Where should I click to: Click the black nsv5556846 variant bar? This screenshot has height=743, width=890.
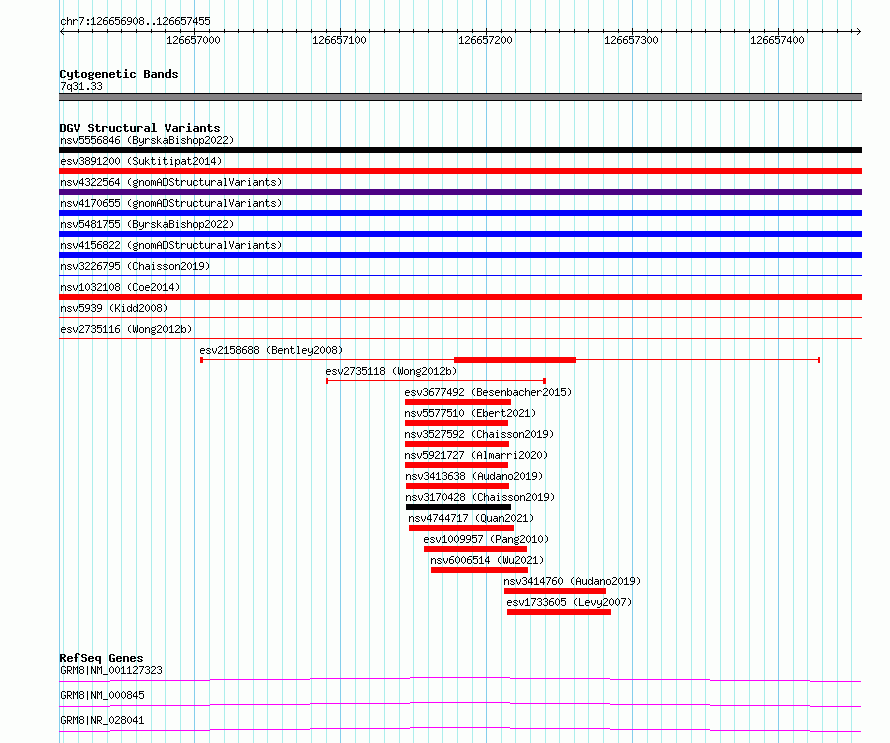[x=460, y=150]
